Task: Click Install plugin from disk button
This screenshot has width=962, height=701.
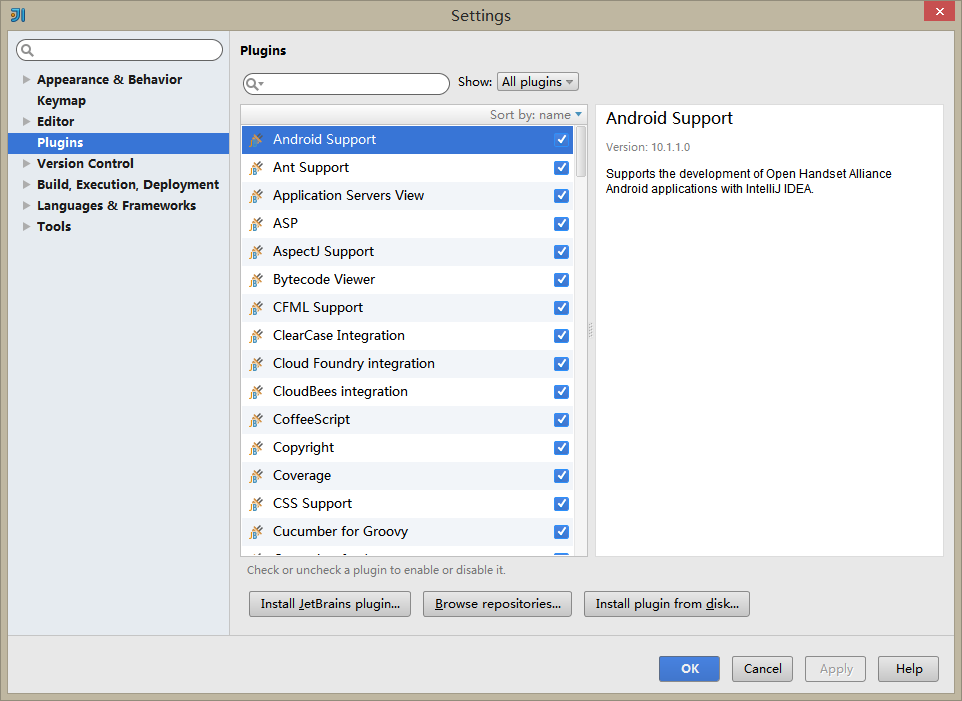Action: (x=667, y=604)
